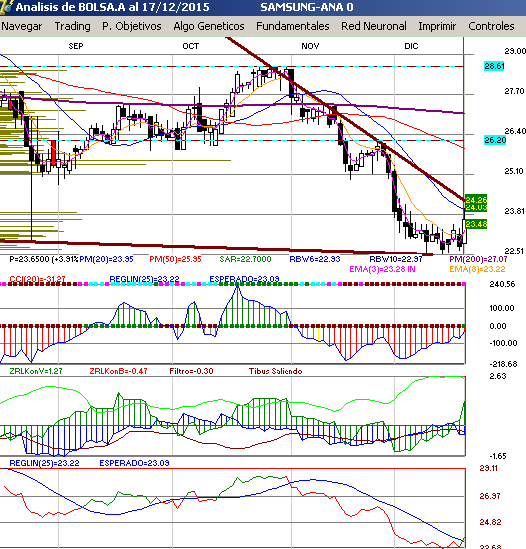Viewport: 526px width, 549px height.
Task: Click the PM(200)=27.07 indicator label
Action: pyautogui.click(x=478, y=259)
